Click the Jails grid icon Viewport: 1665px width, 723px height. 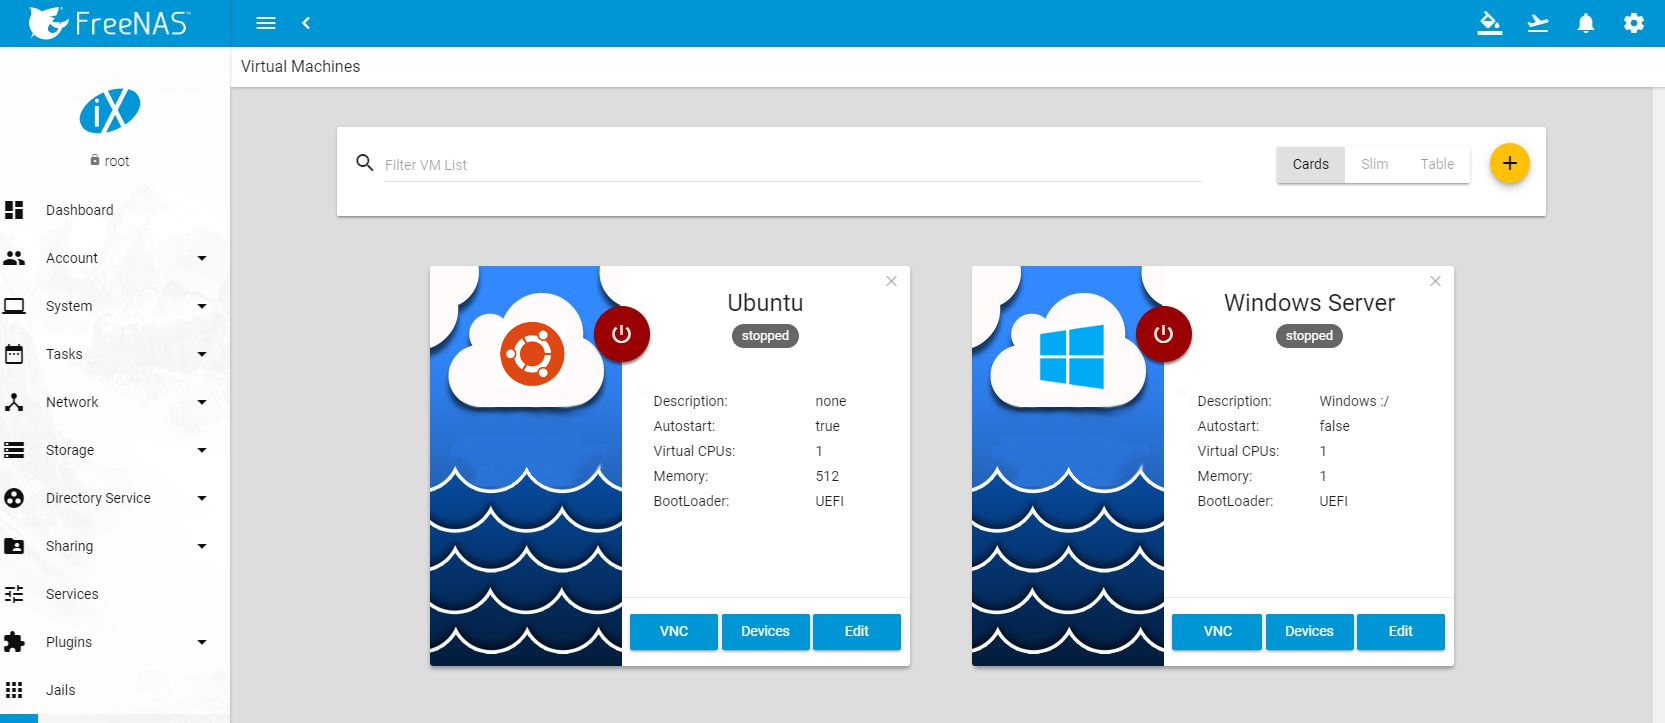pyautogui.click(x=14, y=690)
